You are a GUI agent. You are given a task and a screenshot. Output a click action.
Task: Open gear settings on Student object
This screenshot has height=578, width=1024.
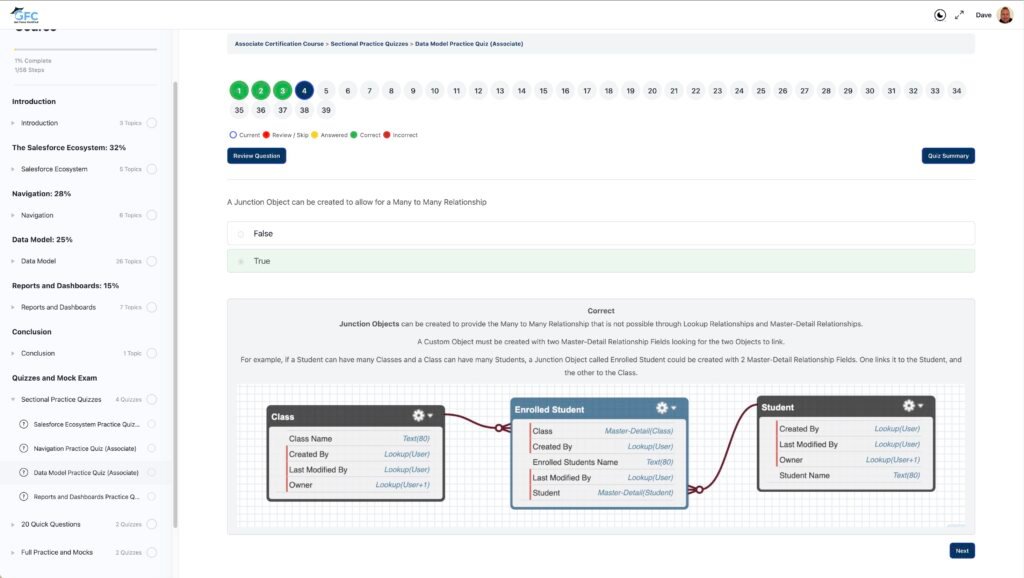(908, 406)
